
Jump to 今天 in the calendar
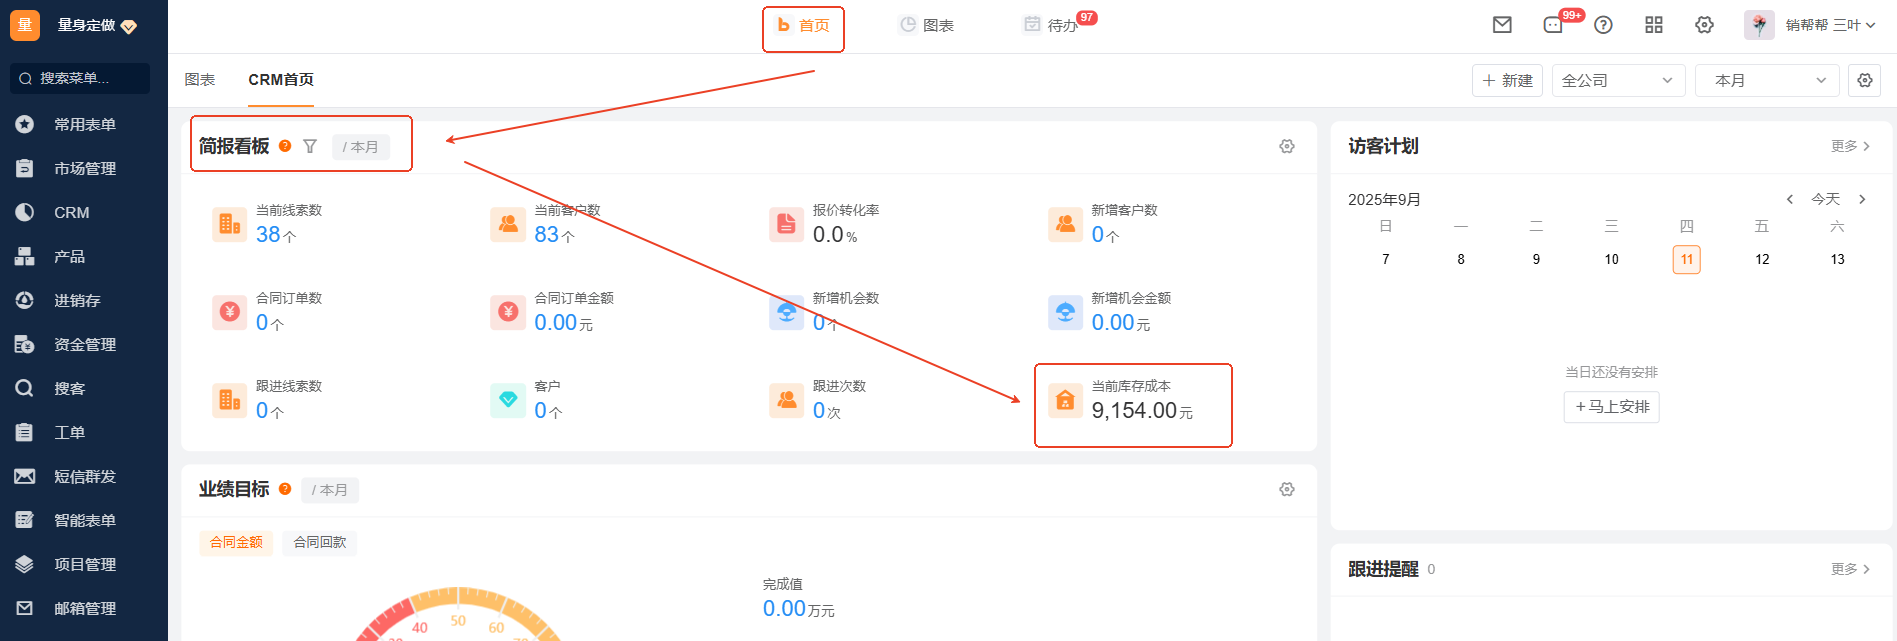tap(1826, 199)
